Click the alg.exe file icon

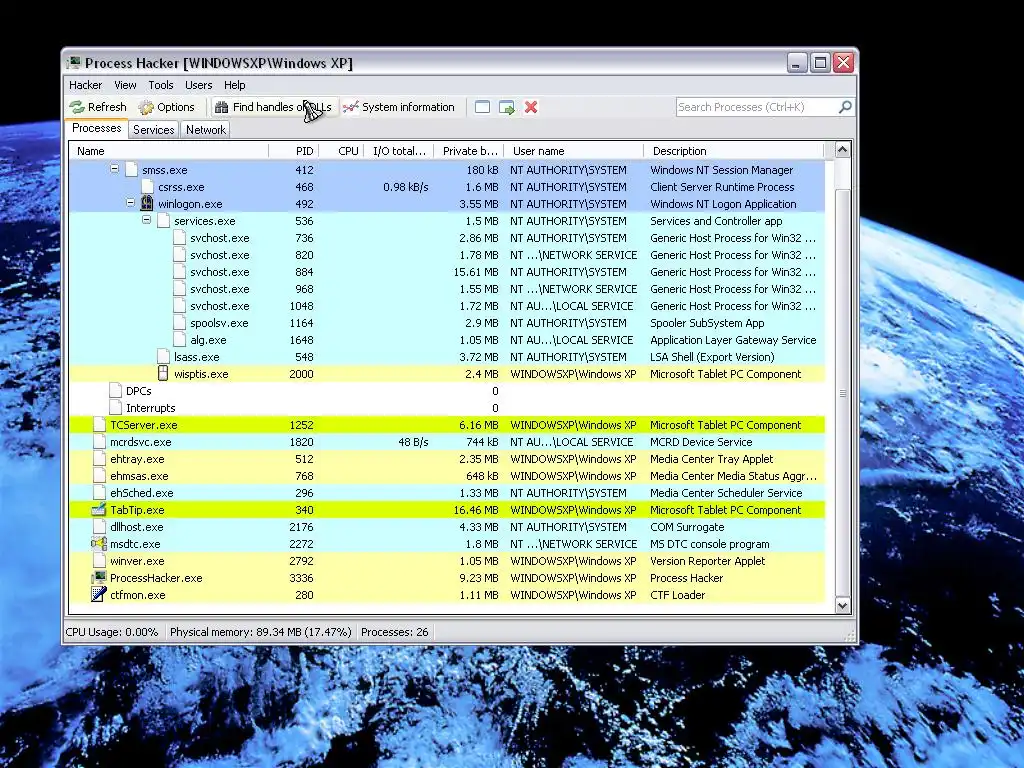point(180,340)
